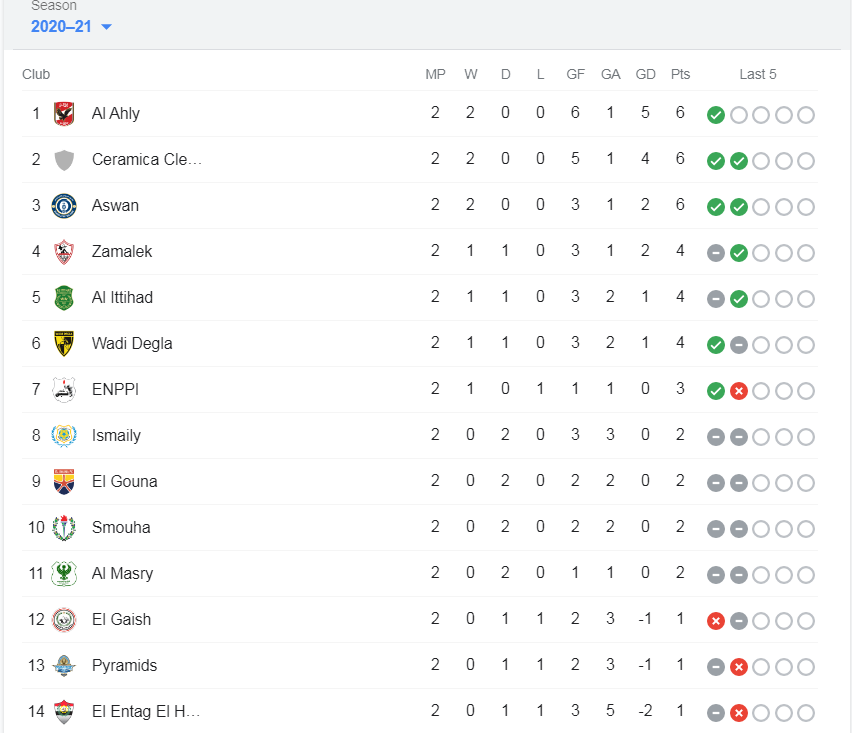Image resolution: width=852 pixels, height=733 pixels.
Task: Click ENPPI's red loss indicator
Action: pos(738,391)
